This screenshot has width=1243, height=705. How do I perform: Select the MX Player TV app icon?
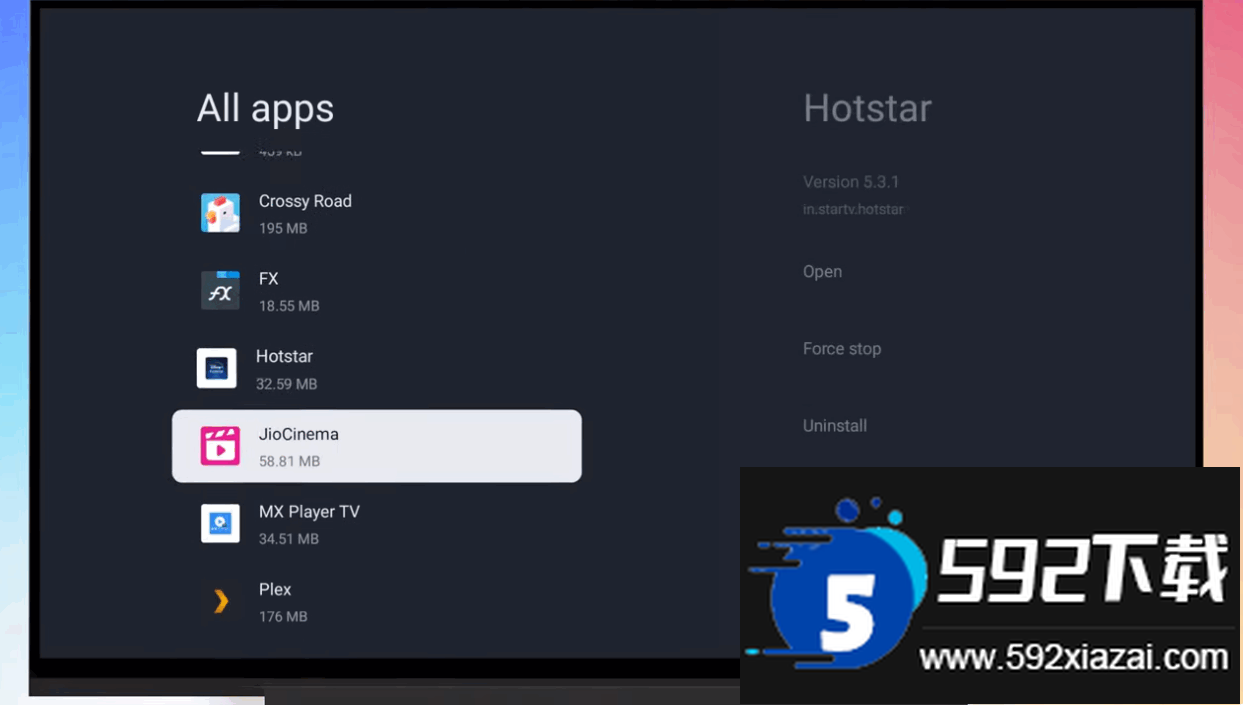click(220, 523)
